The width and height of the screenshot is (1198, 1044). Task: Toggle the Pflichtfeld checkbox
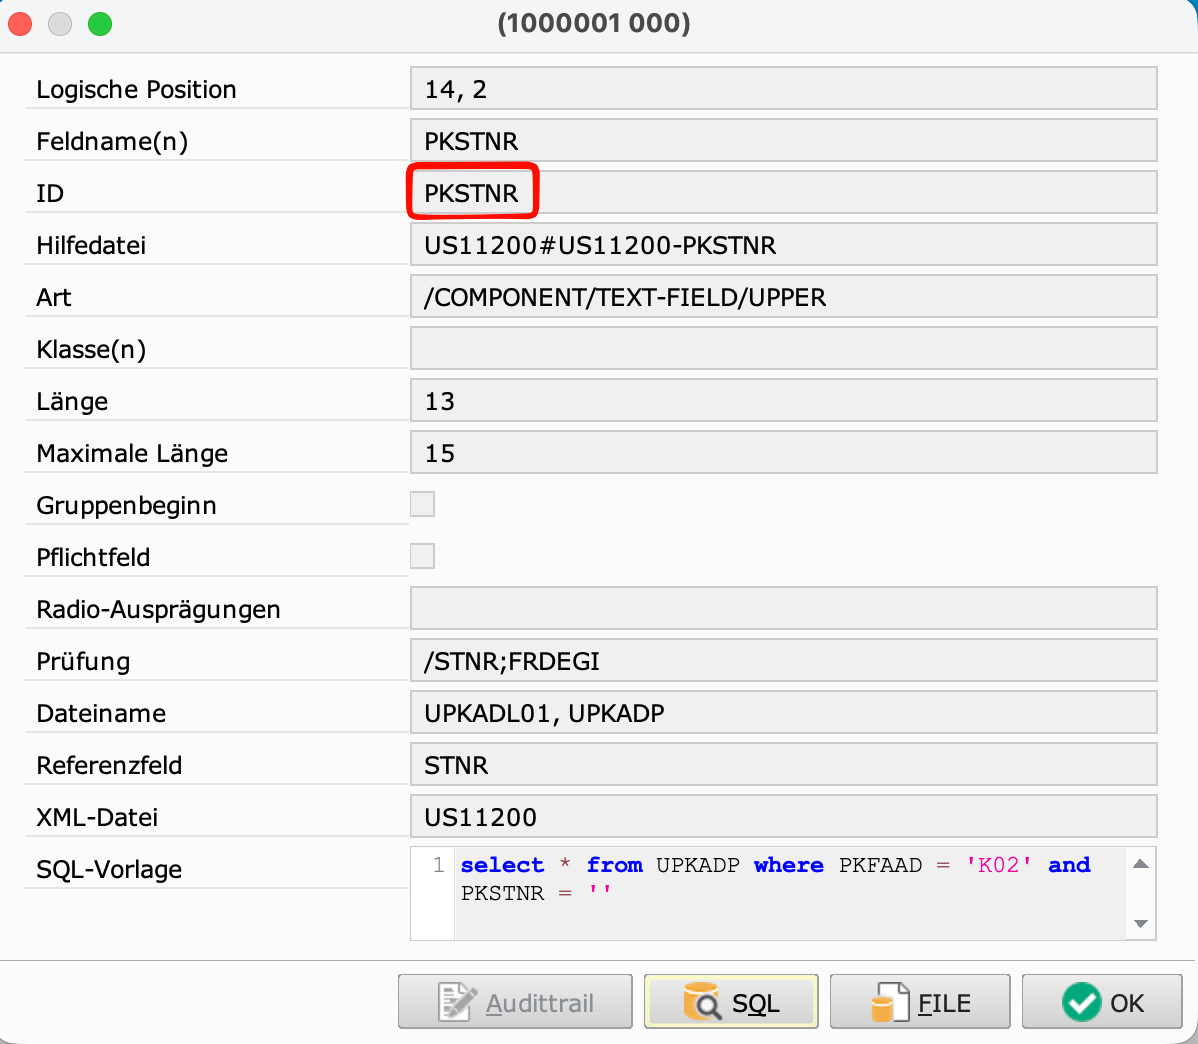(423, 556)
